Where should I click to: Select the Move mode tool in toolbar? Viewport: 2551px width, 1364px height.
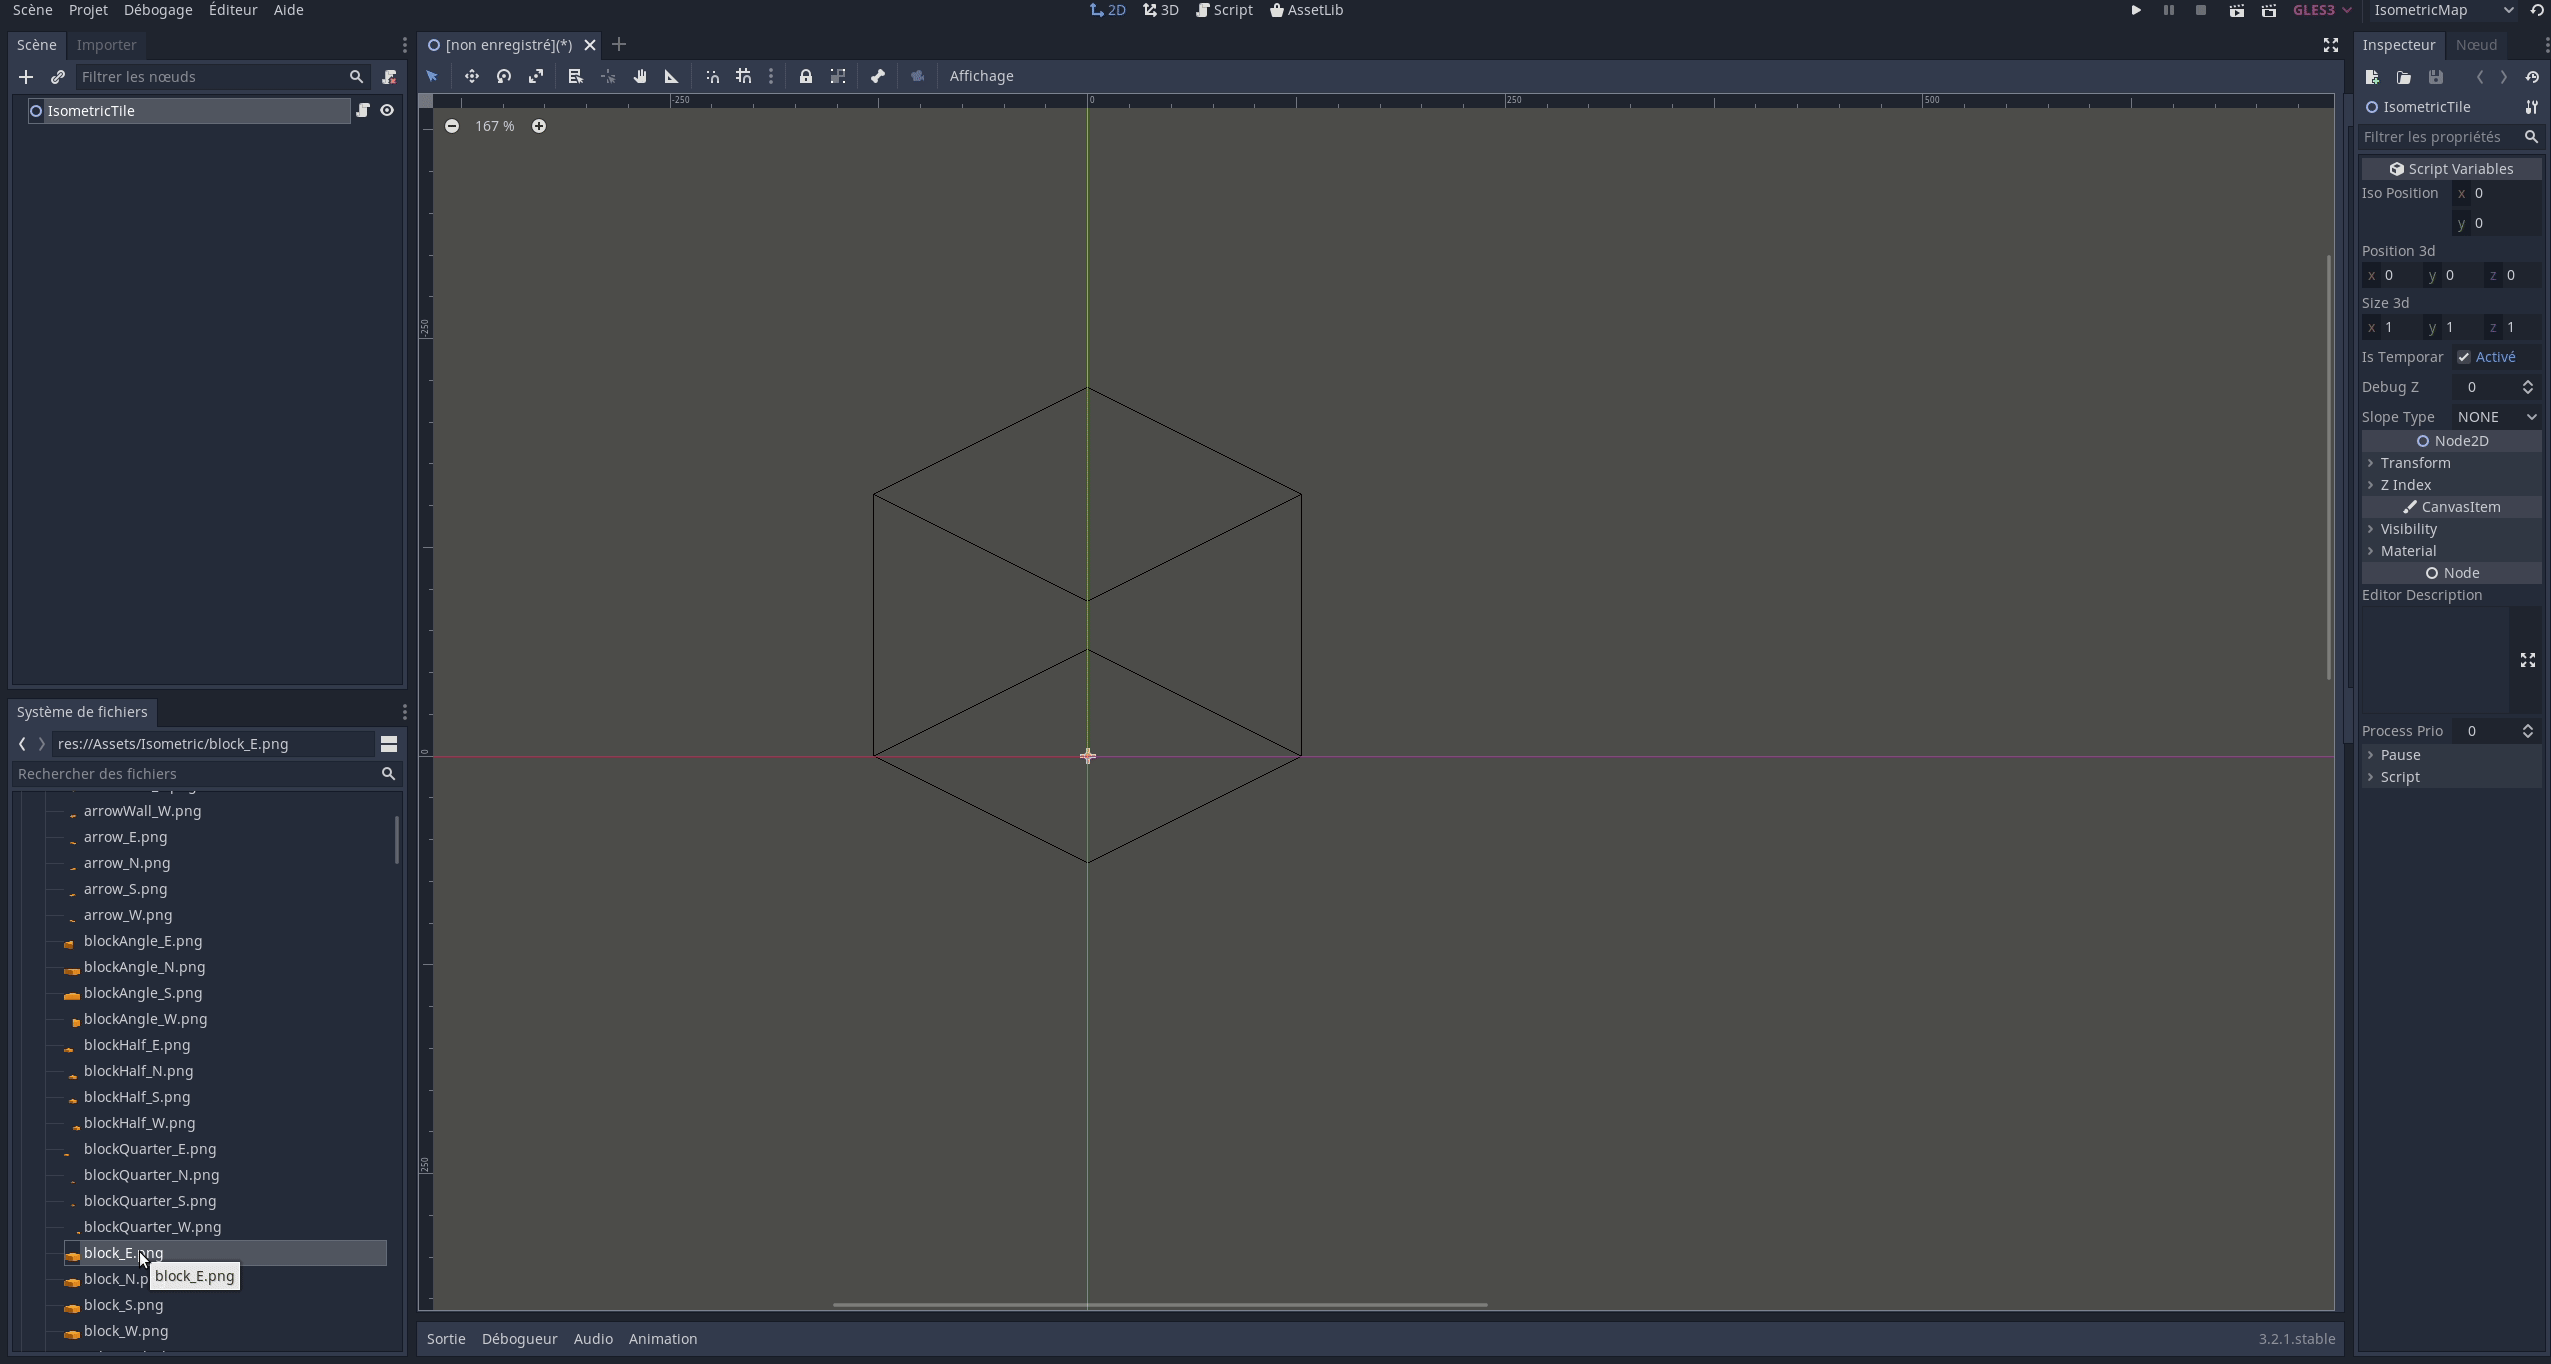(471, 76)
